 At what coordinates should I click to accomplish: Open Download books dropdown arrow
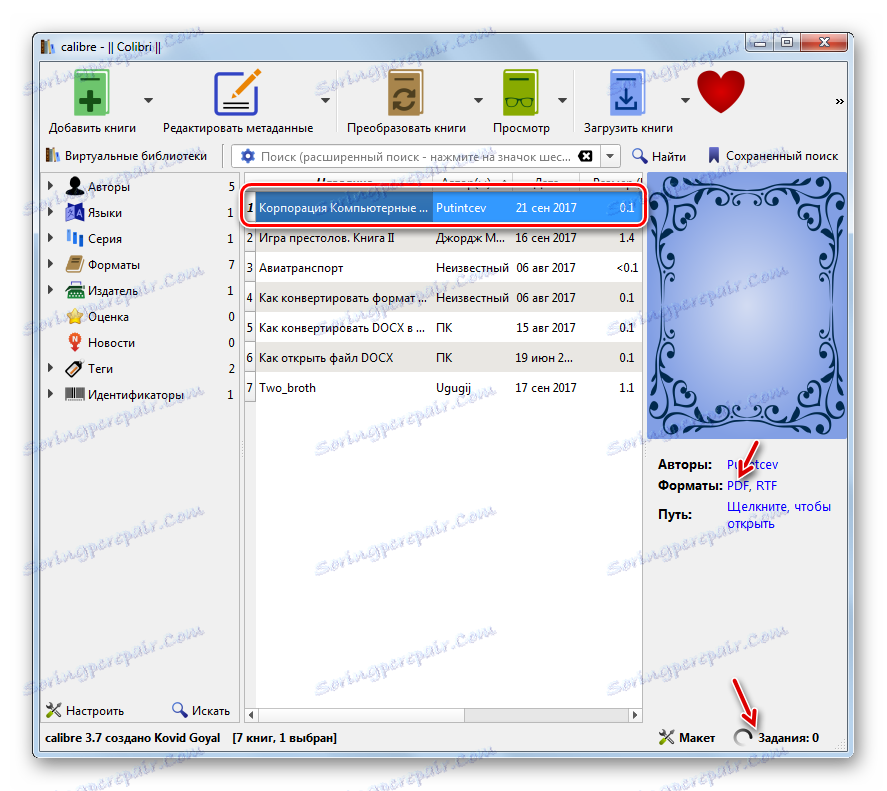point(686,101)
